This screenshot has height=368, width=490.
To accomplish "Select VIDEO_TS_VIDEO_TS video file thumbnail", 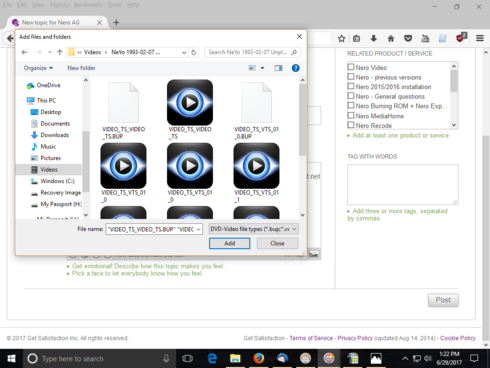I will point(190,109).
